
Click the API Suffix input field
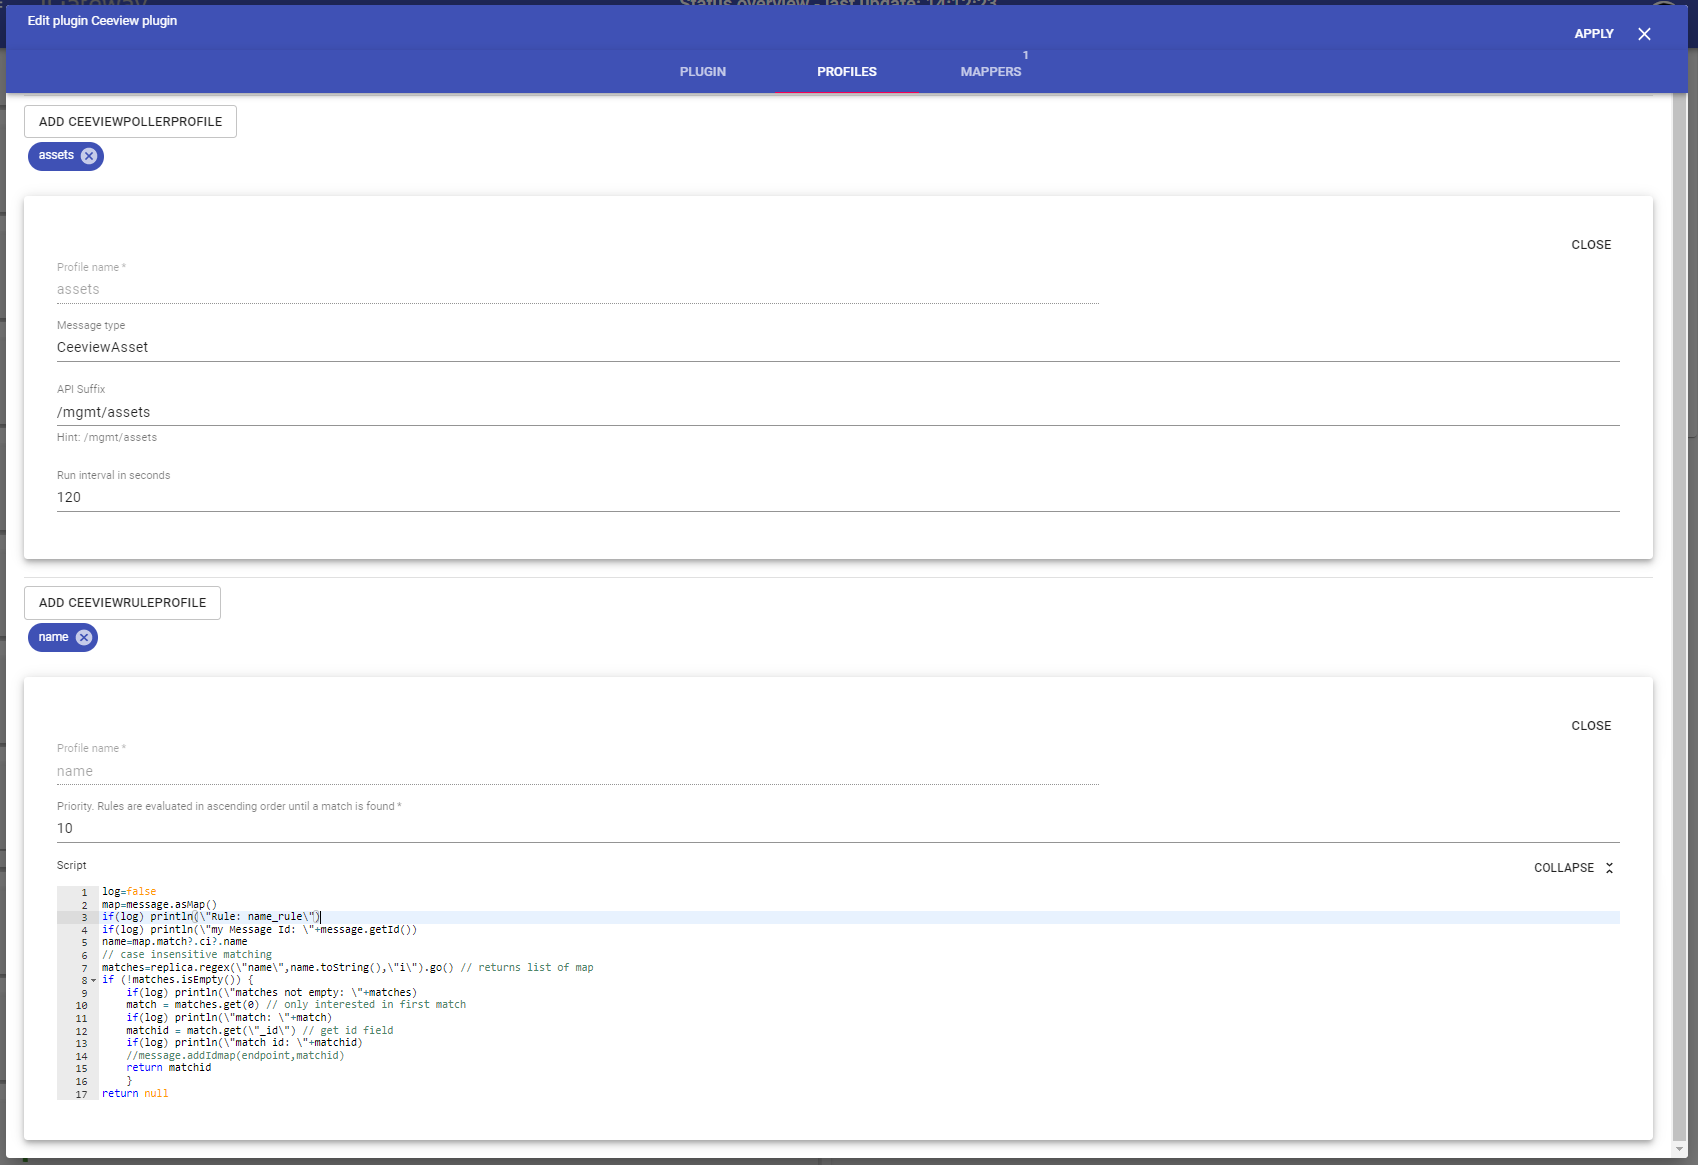click(836, 412)
